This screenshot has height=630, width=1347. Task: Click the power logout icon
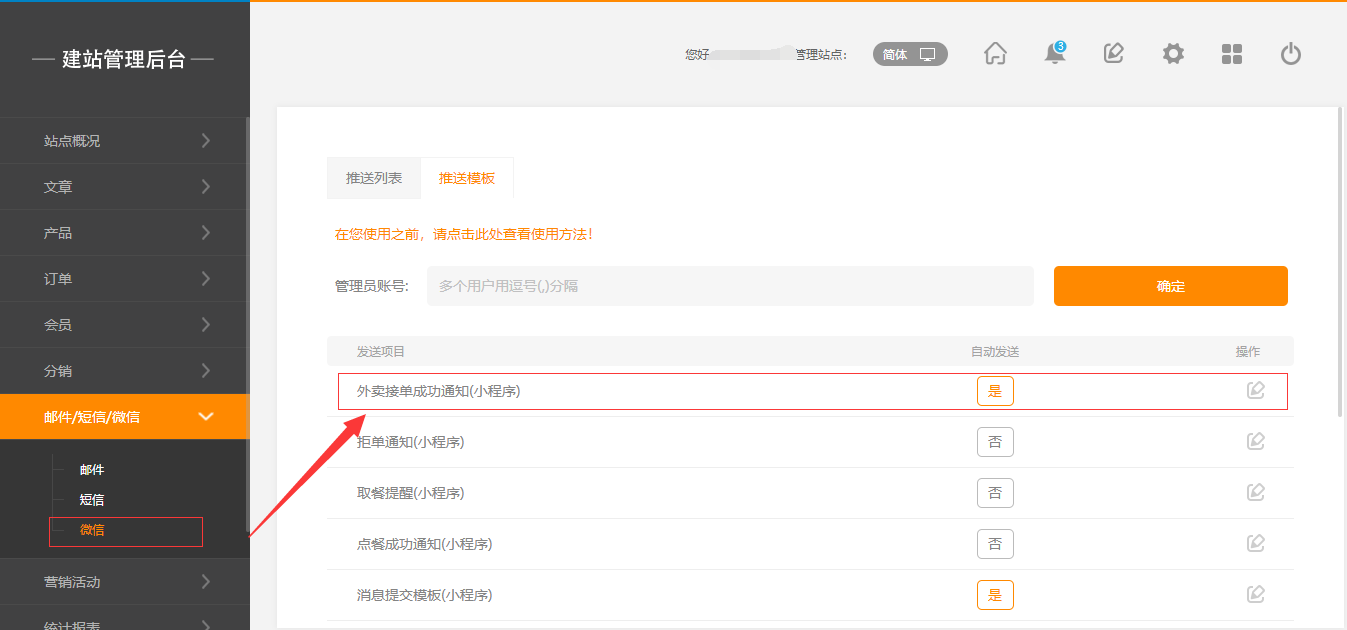click(x=1291, y=54)
